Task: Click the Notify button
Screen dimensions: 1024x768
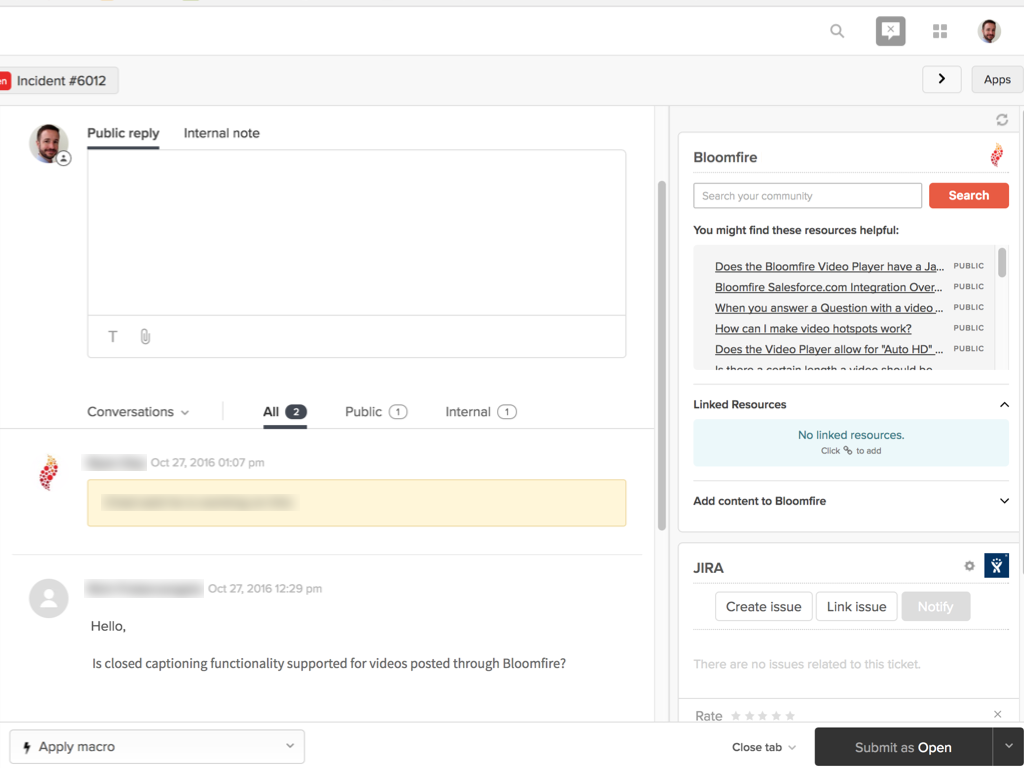Action: pyautogui.click(x=935, y=607)
